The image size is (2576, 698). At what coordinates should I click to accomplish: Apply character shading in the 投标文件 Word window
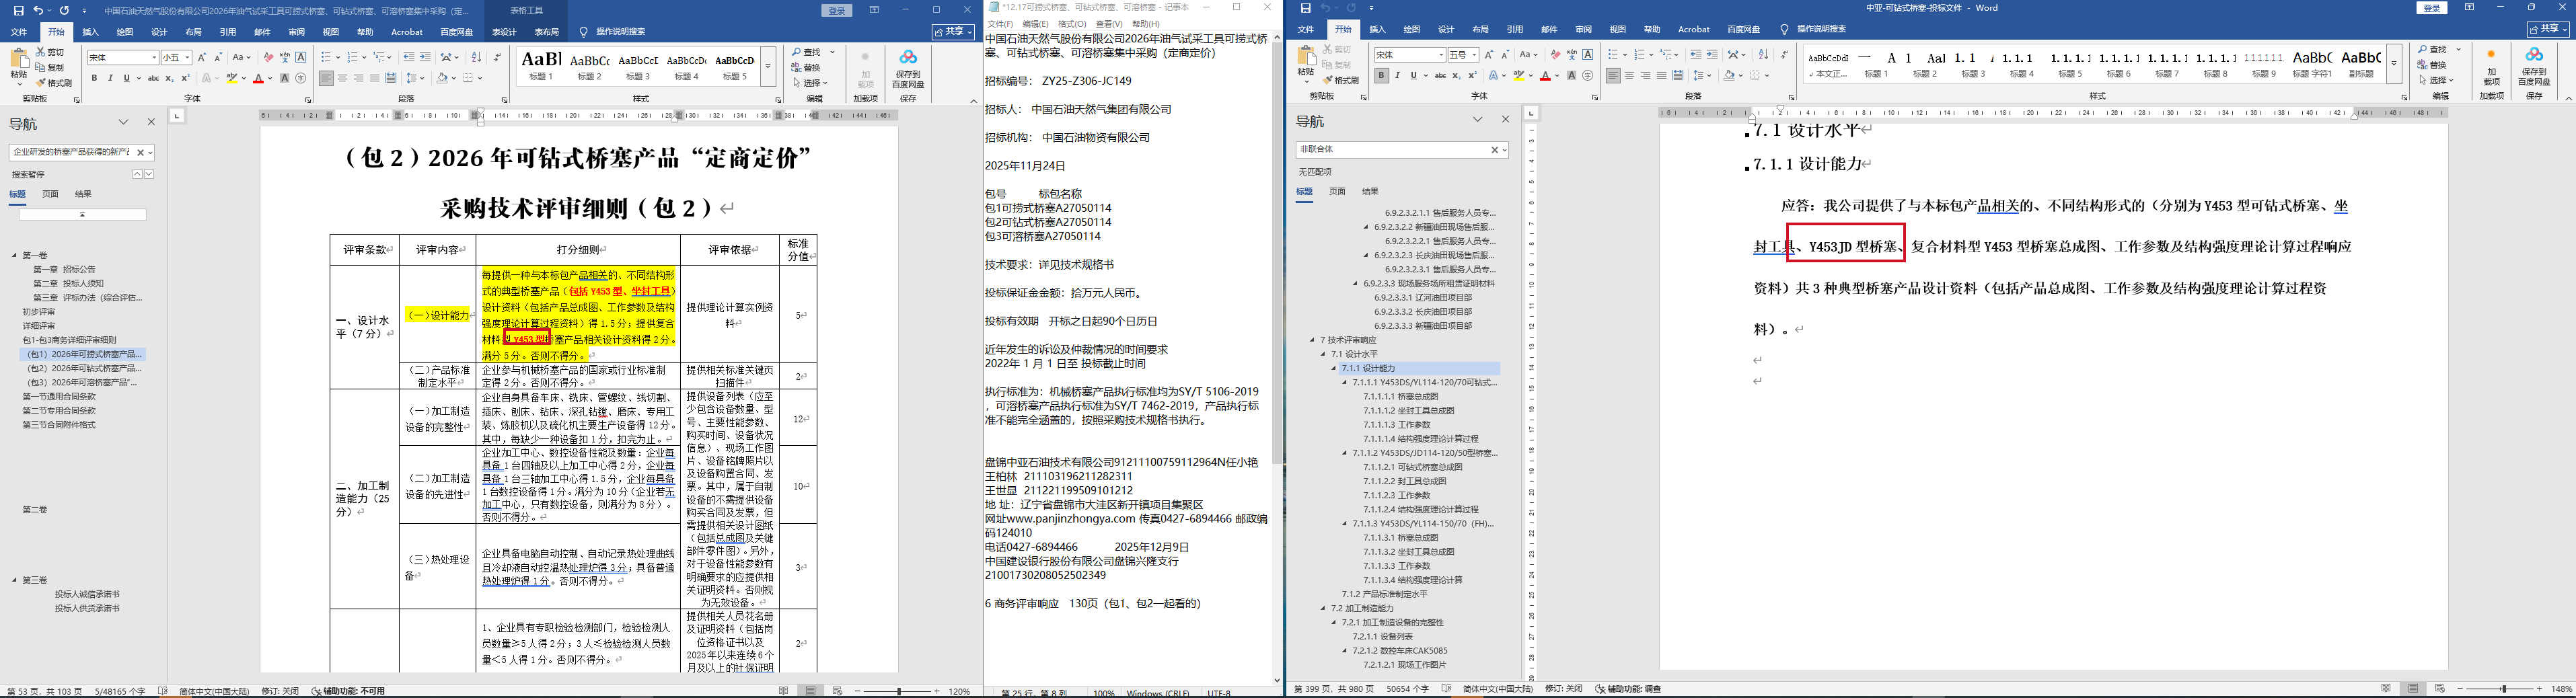pos(1572,76)
